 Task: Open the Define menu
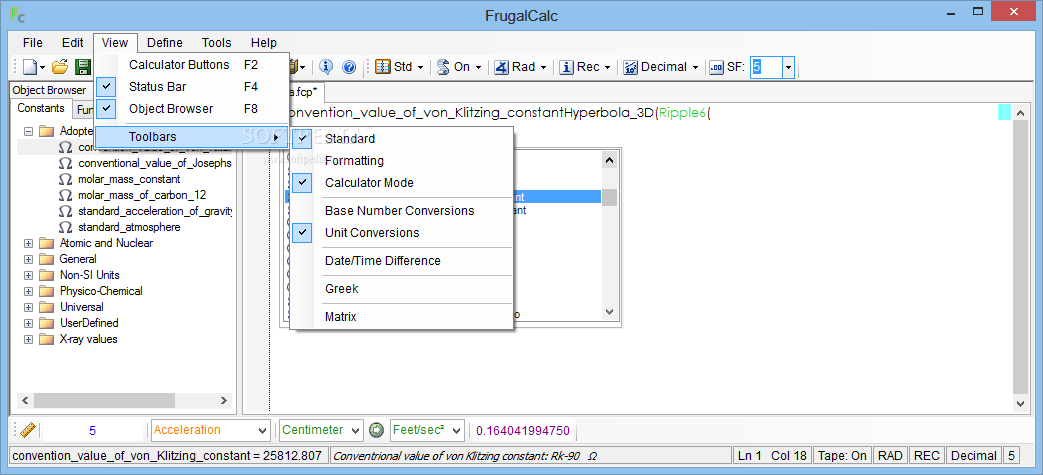[164, 43]
